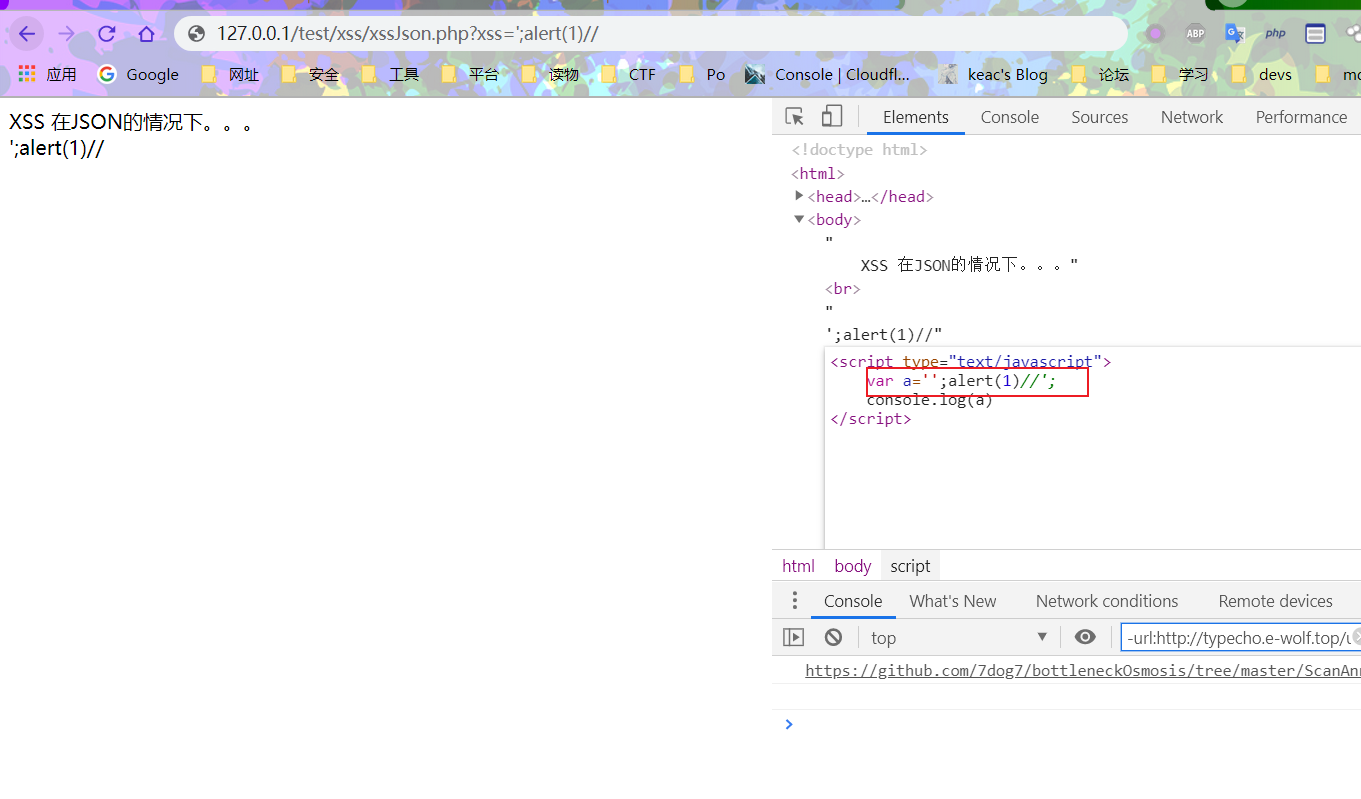Image resolution: width=1361 pixels, height=799 pixels.
Task: Open the Remote devices drawer tab
Action: point(1275,601)
